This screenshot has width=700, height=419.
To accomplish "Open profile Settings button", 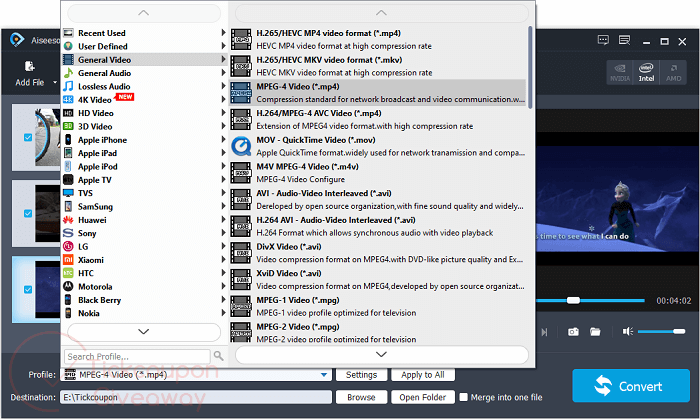I will coord(361,375).
